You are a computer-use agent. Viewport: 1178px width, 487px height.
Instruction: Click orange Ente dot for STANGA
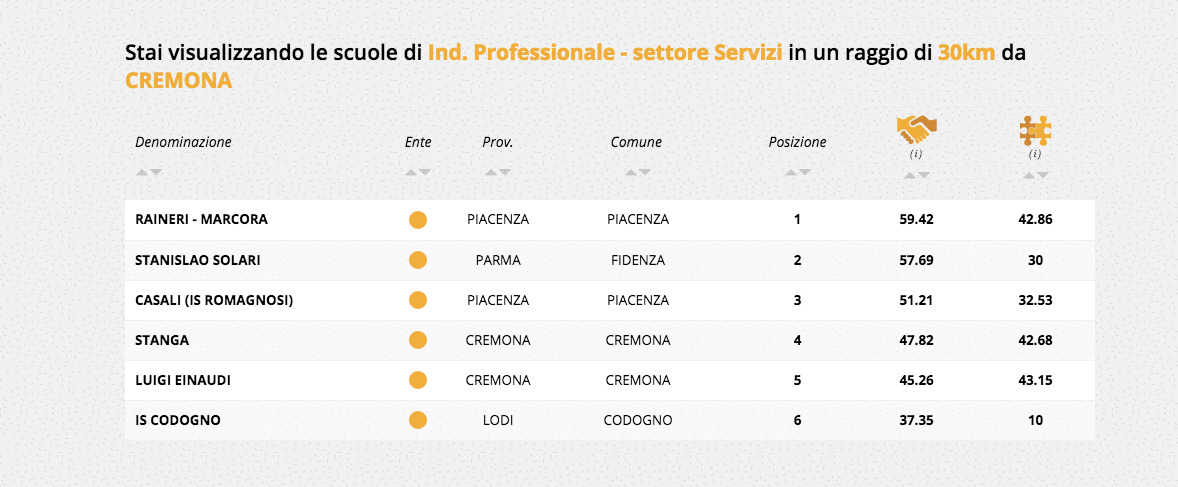pyautogui.click(x=418, y=340)
